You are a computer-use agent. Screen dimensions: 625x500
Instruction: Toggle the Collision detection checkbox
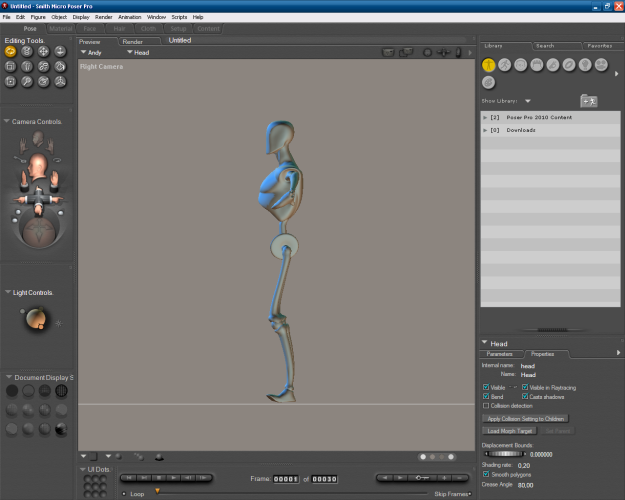coord(486,406)
